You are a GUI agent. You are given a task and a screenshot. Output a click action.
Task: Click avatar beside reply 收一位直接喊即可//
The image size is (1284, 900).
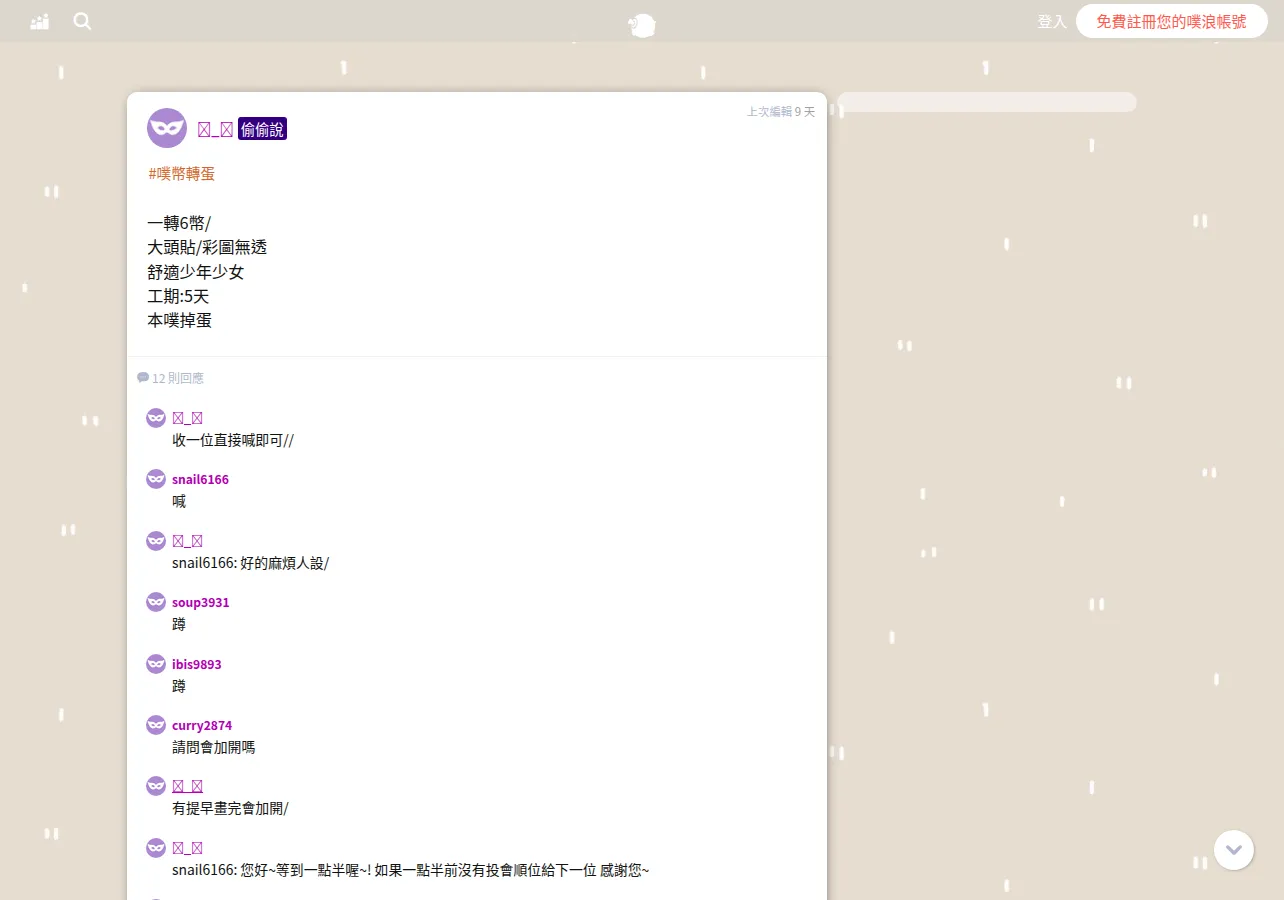(156, 418)
